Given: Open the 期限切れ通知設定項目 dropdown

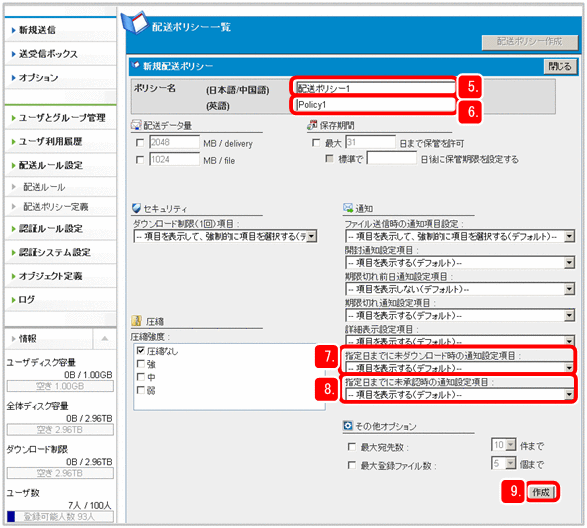Looking at the screenshot, I should pyautogui.click(x=460, y=316).
